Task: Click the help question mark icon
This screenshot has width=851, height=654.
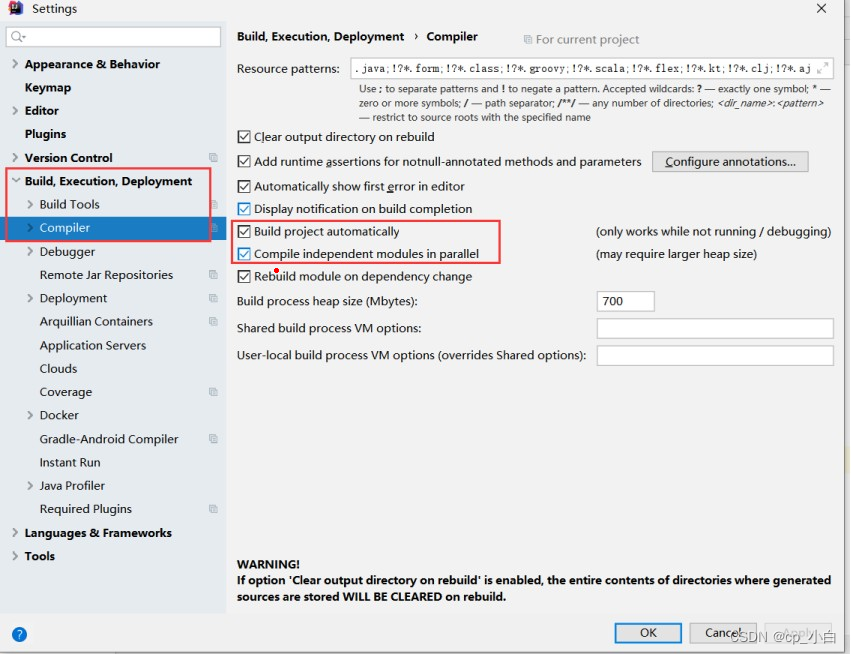Action: (19, 634)
